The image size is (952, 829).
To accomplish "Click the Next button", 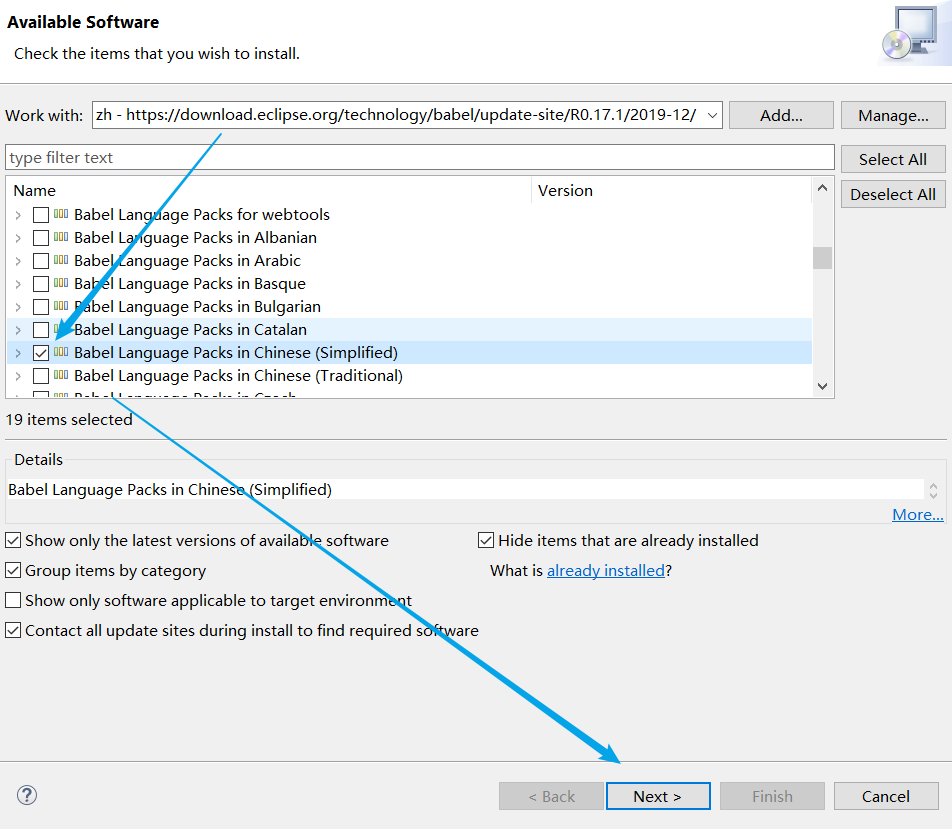I will tap(657, 796).
